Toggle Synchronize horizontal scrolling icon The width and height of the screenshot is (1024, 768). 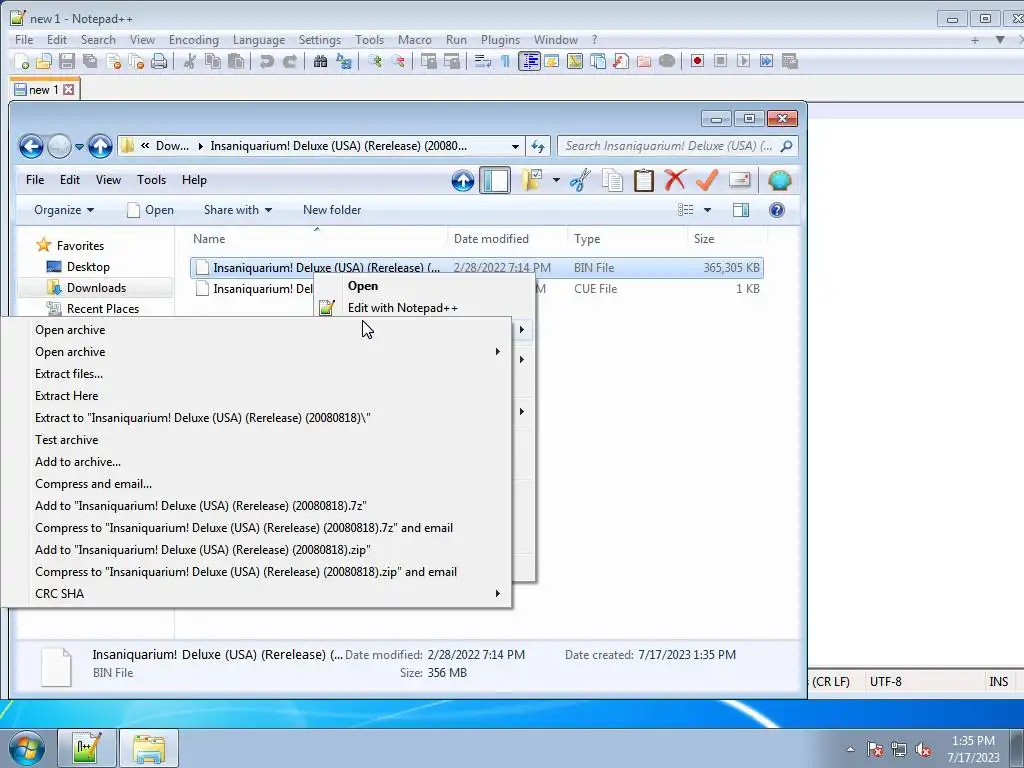click(451, 61)
